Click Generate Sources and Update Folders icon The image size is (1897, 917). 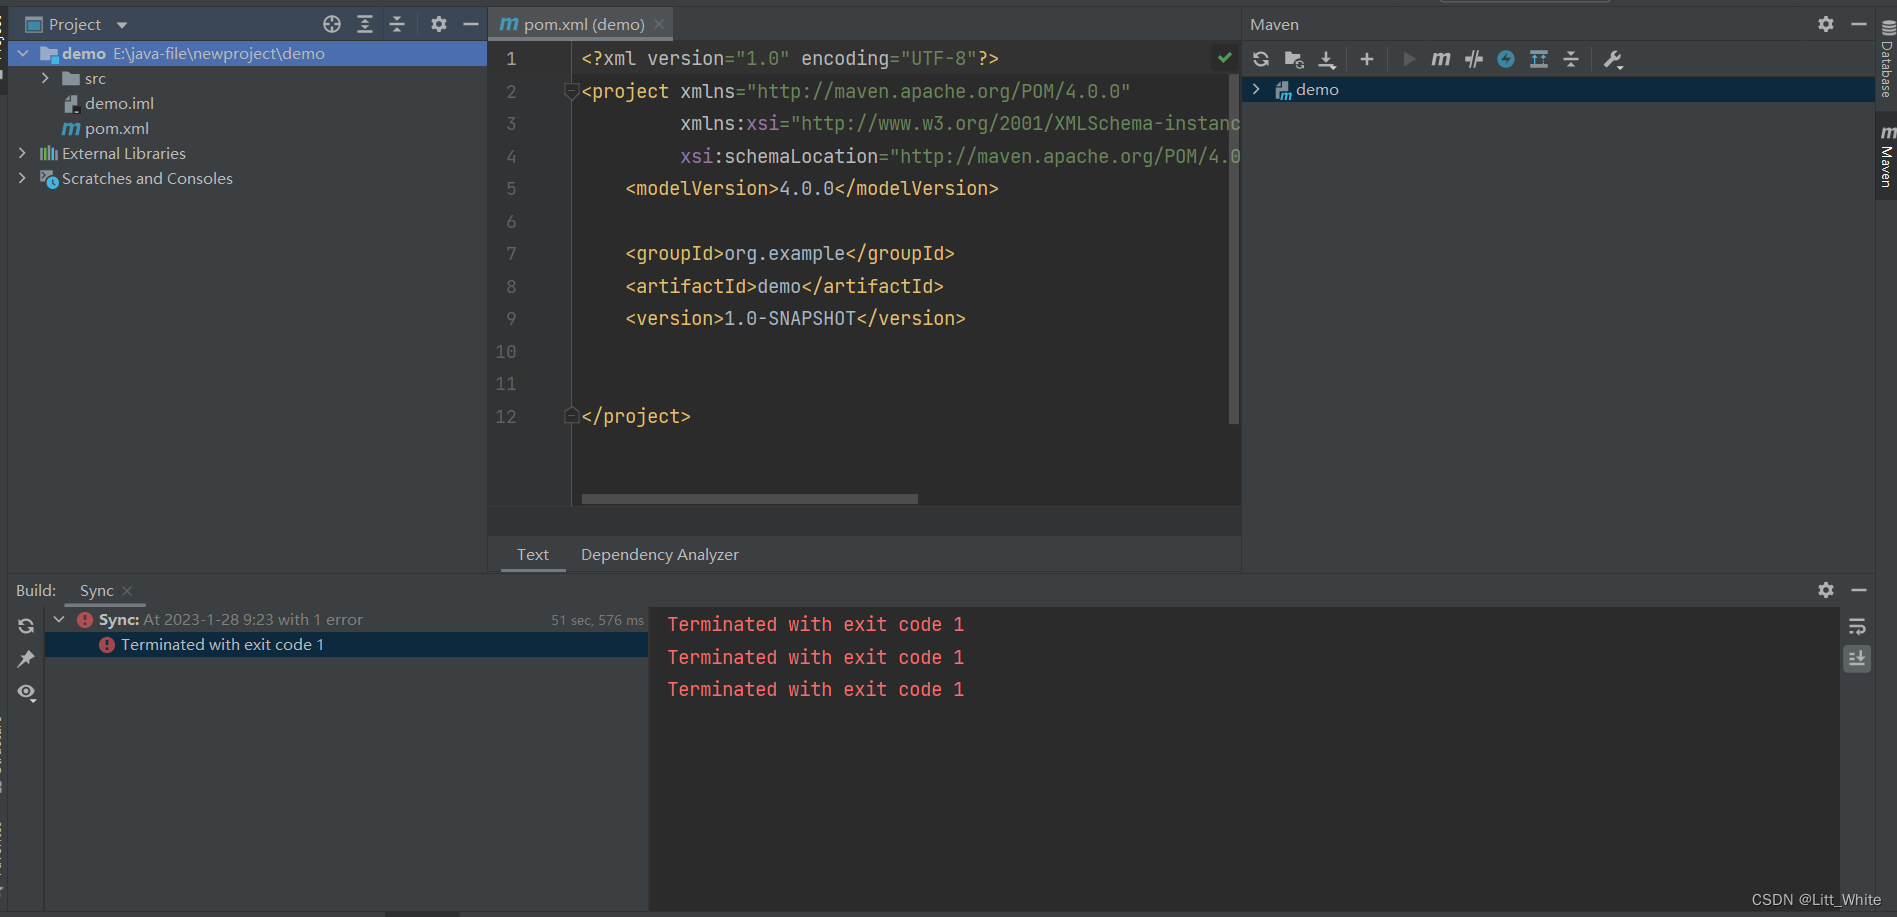[1294, 59]
